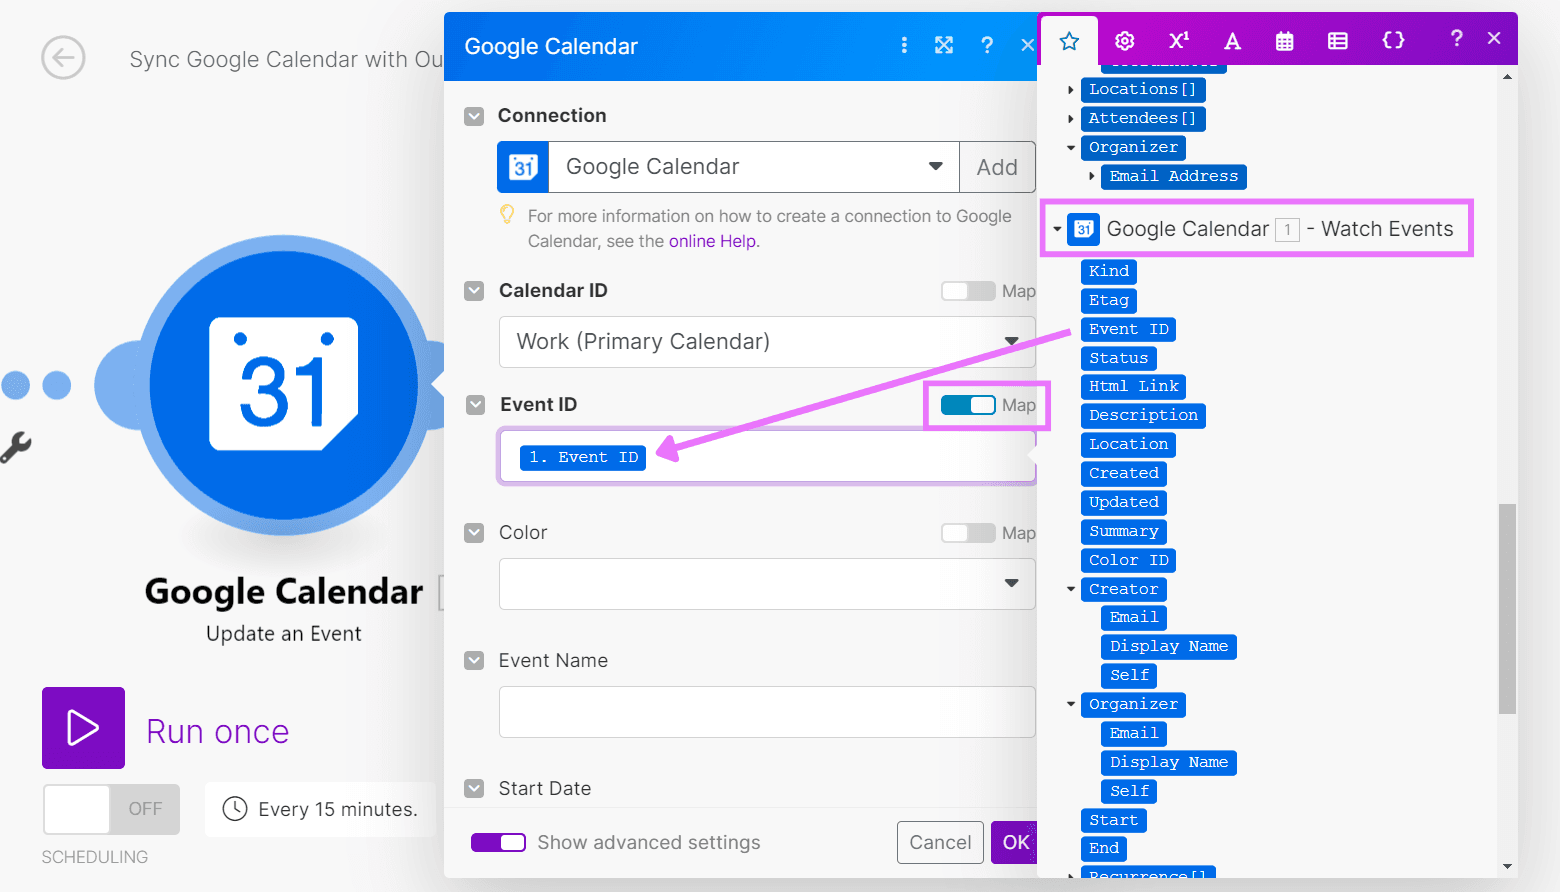The height and width of the screenshot is (892, 1560).
Task: Select the starred favorites tab
Action: coord(1069,41)
